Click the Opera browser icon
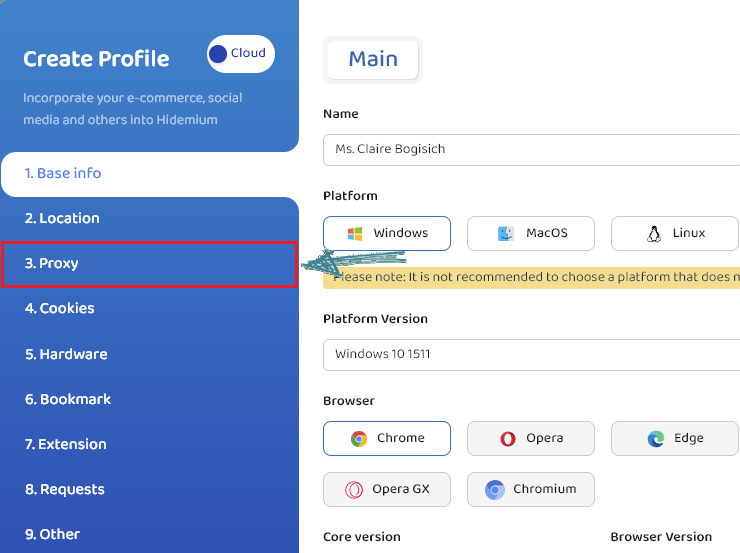Screen dimensions: 740x553 click(508, 439)
